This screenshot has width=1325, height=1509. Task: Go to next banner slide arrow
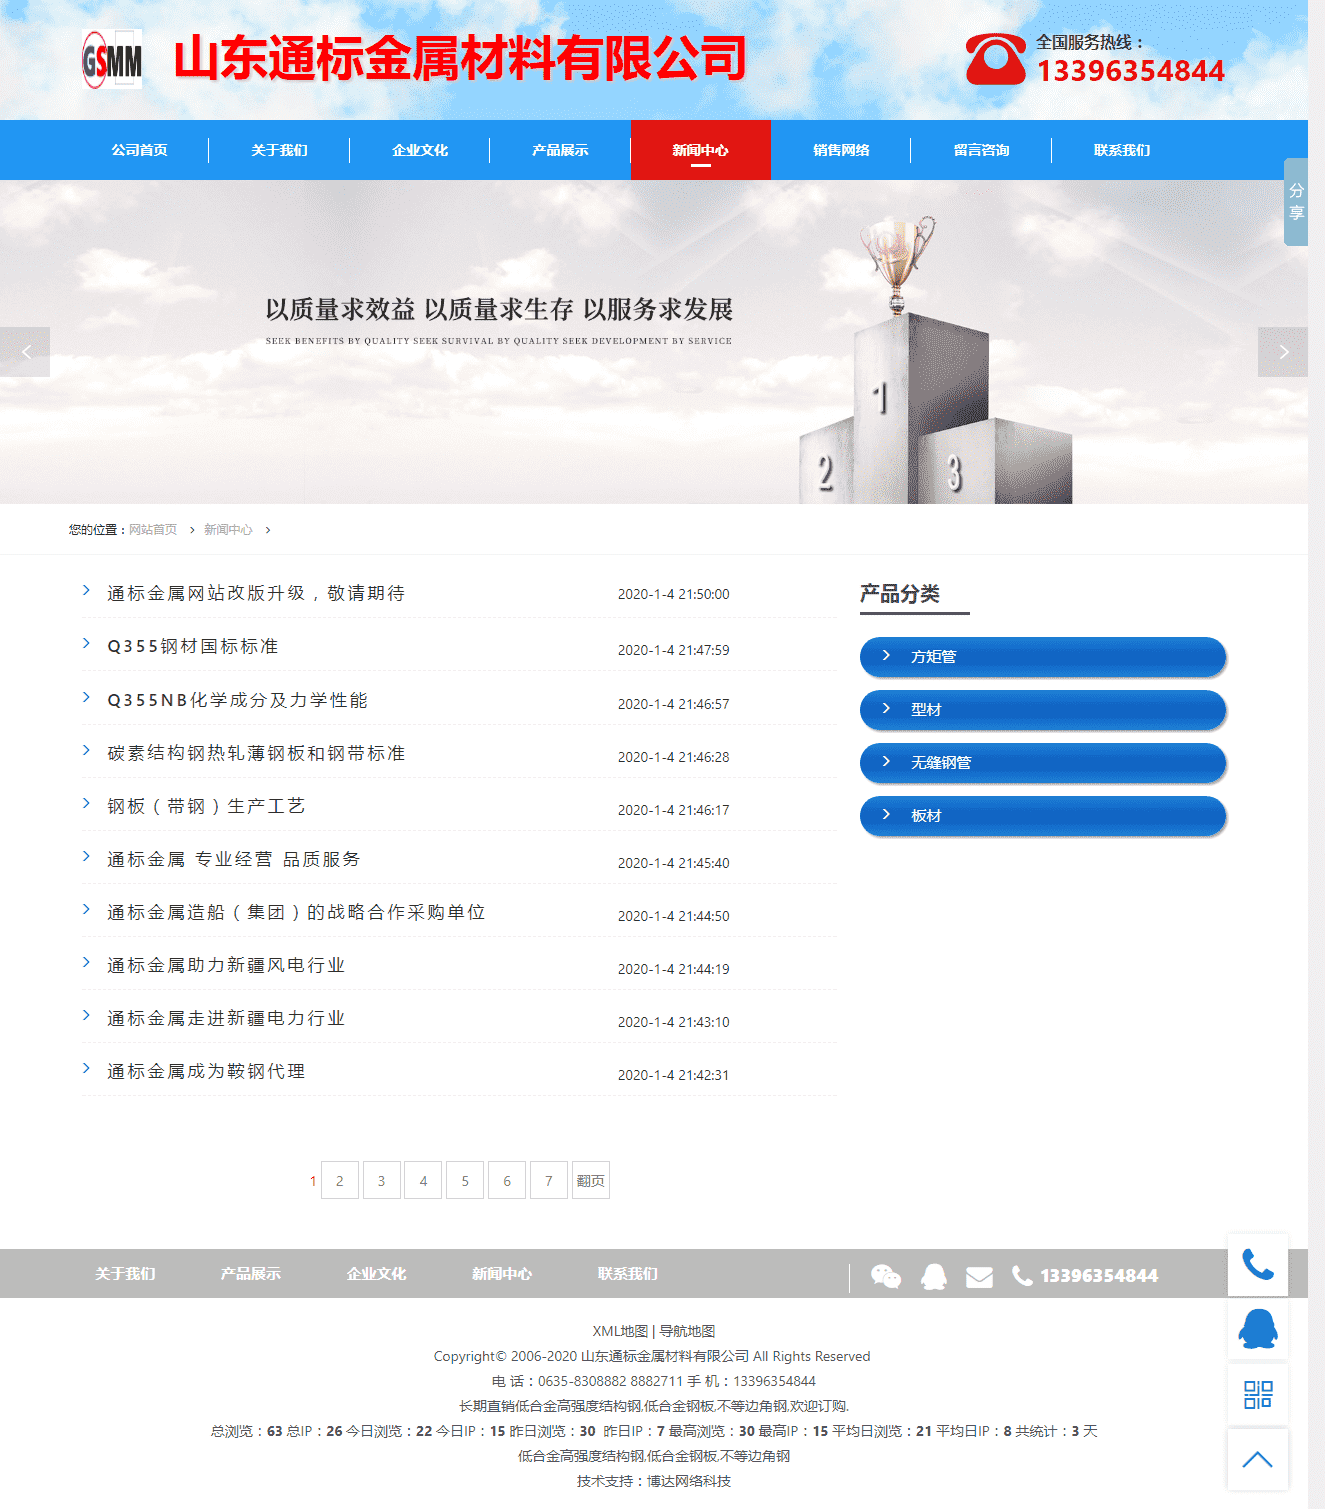coord(1283,352)
